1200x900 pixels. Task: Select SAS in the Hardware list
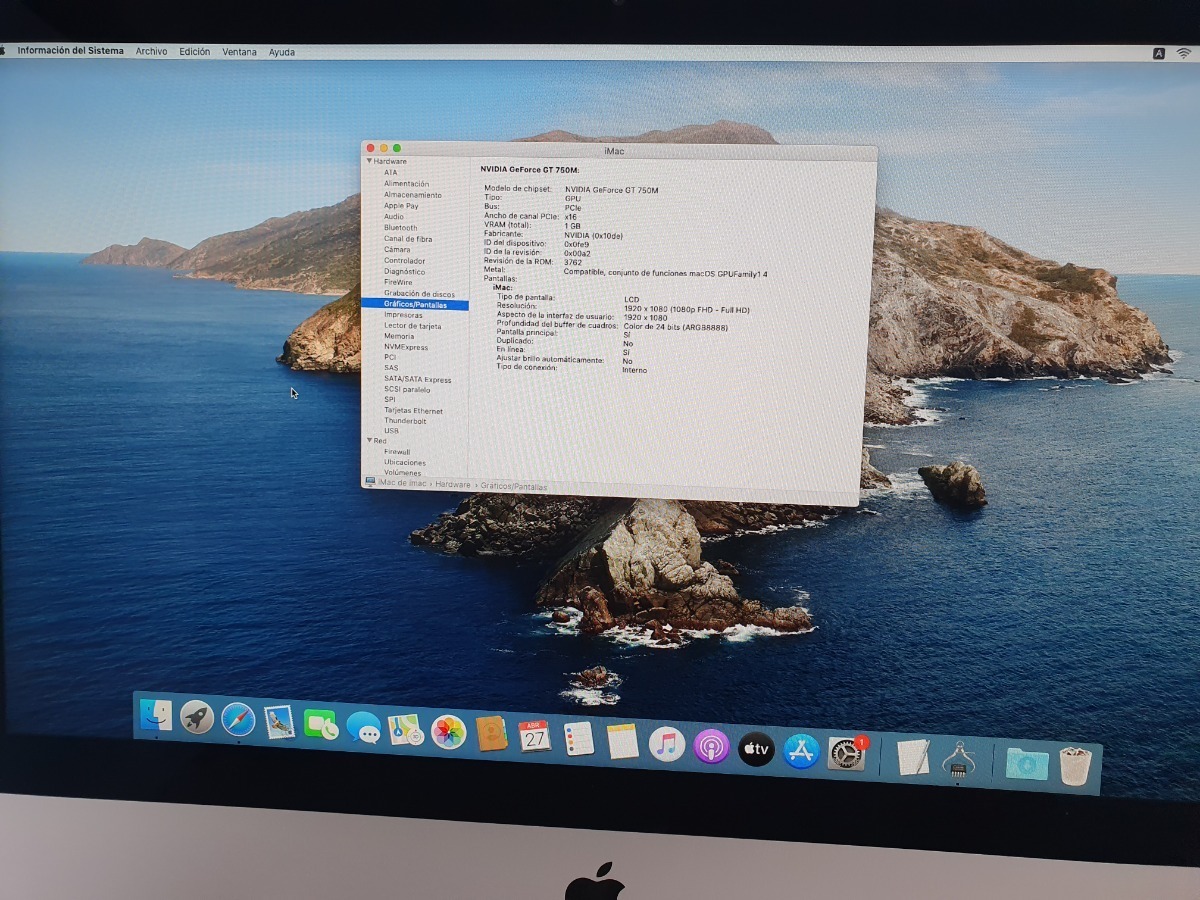391,368
